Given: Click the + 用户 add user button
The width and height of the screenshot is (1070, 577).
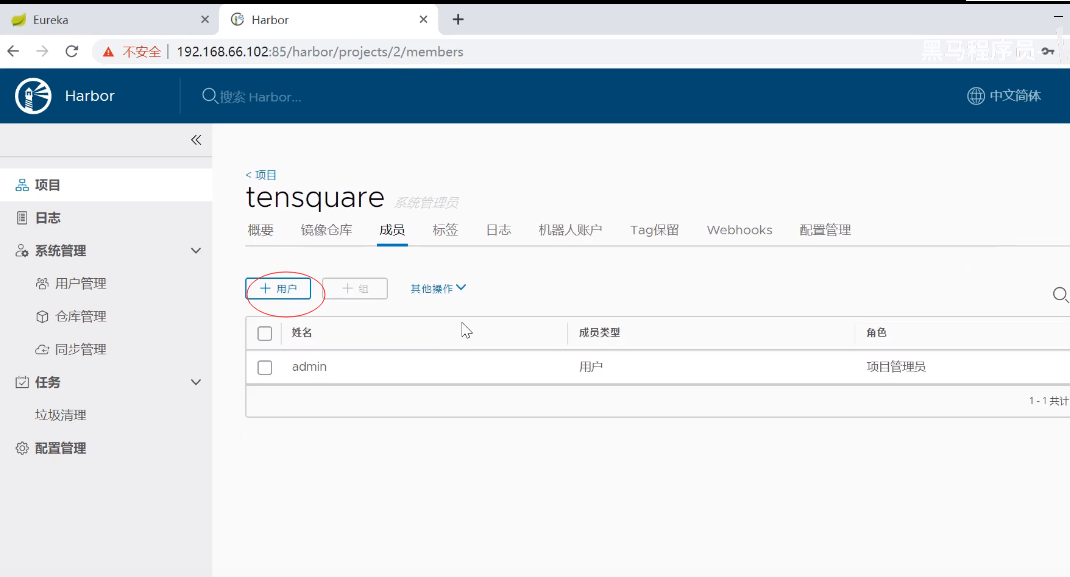Looking at the screenshot, I should pyautogui.click(x=278, y=288).
